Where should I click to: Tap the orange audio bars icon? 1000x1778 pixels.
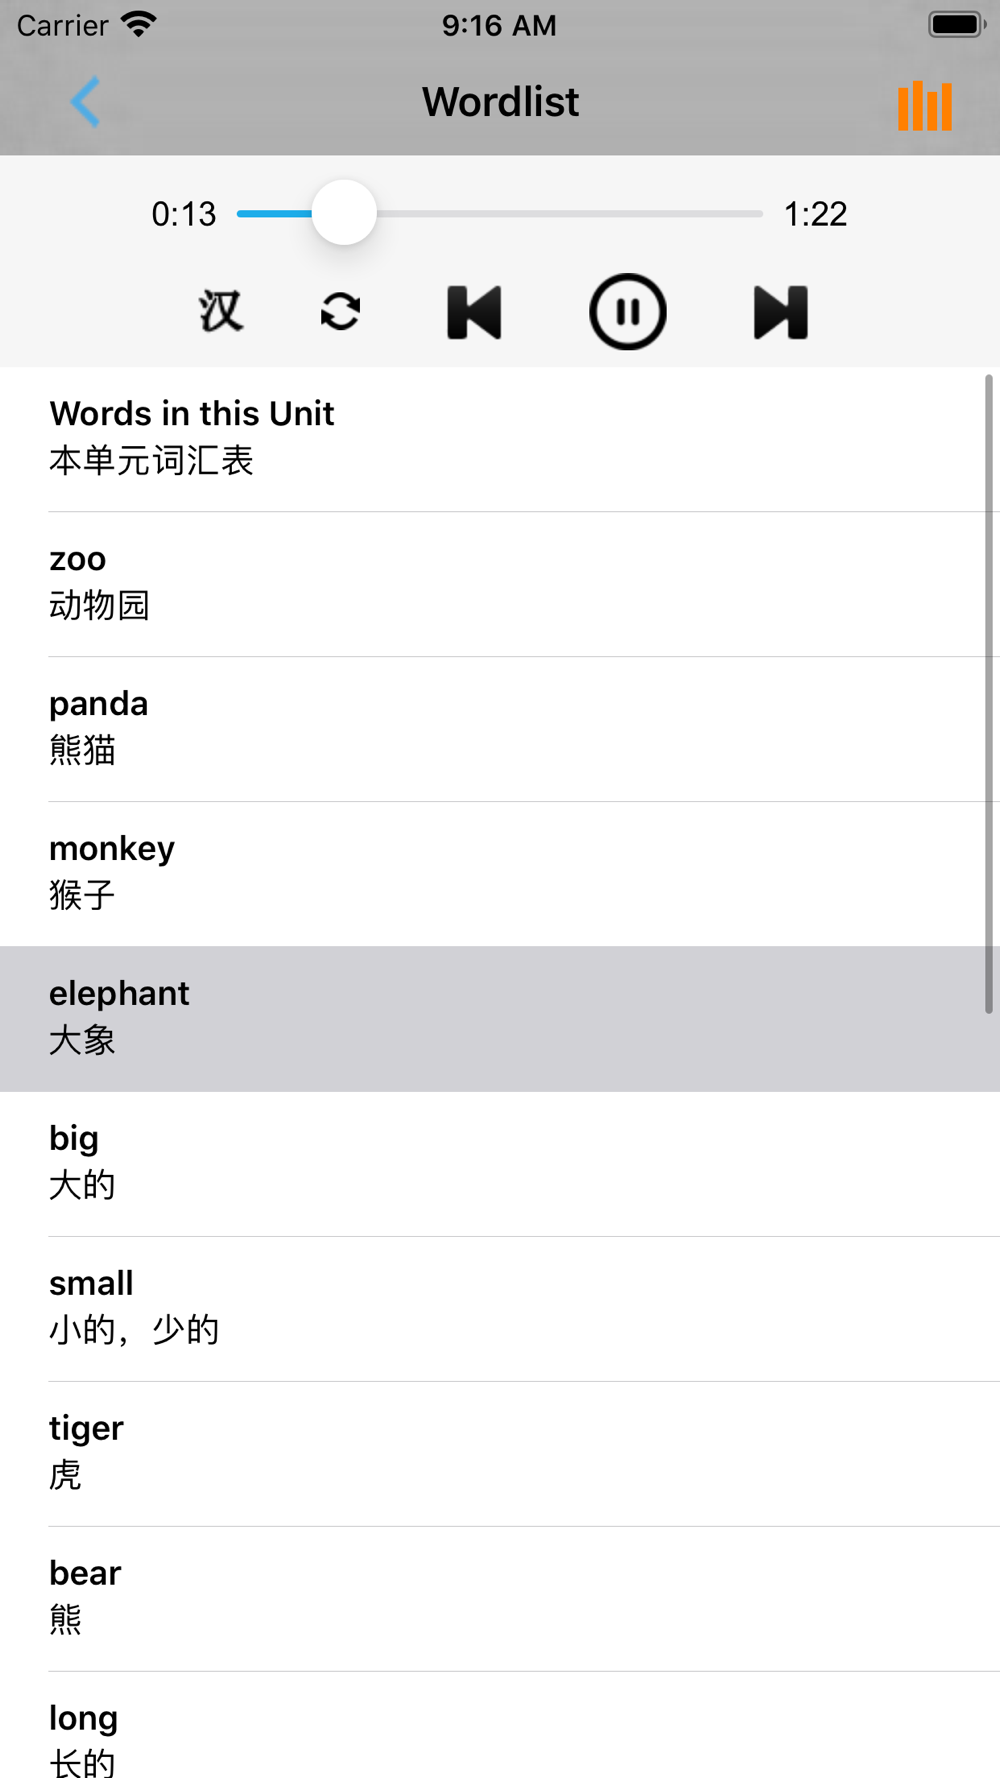click(925, 105)
